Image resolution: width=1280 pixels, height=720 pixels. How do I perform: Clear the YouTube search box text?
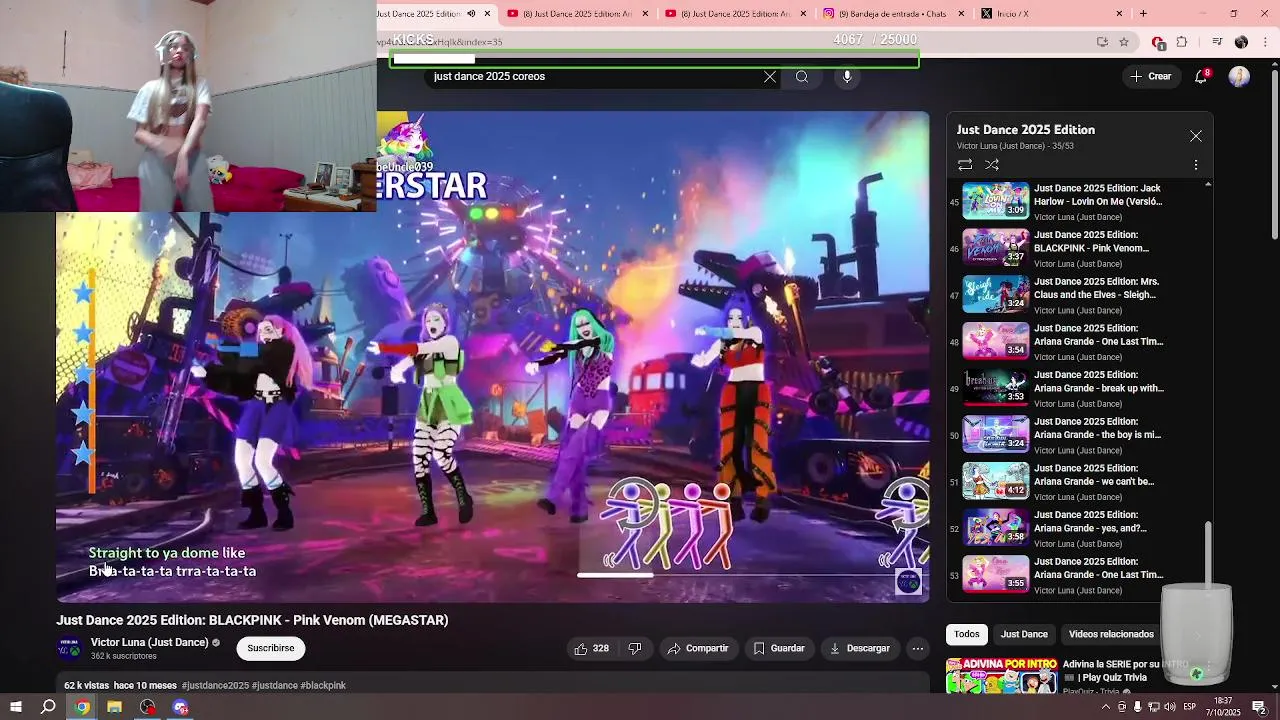click(x=770, y=77)
